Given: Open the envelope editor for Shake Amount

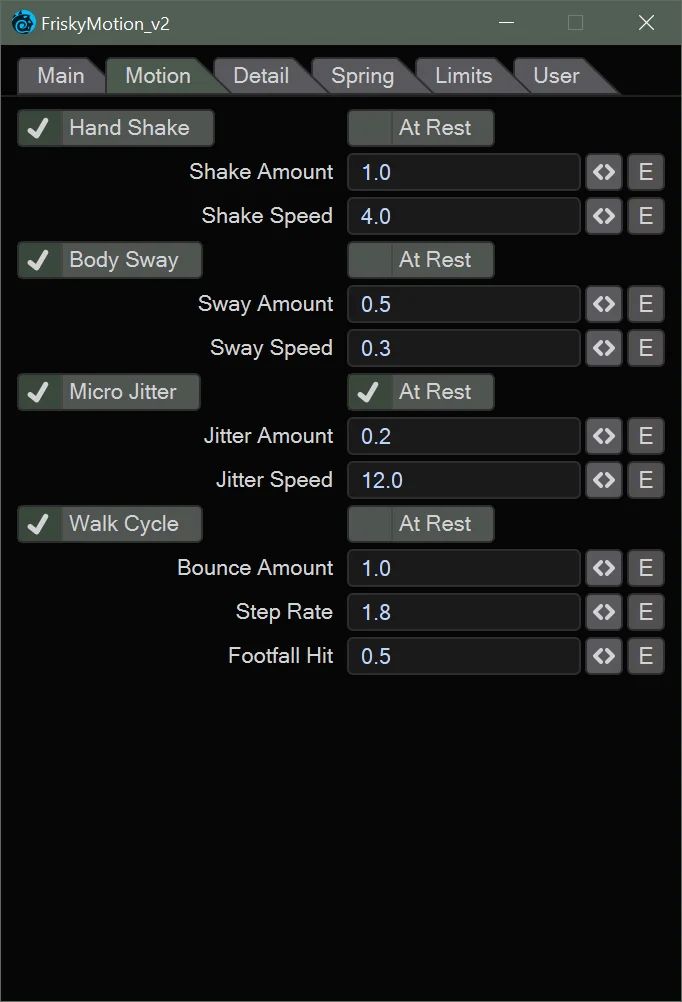Looking at the screenshot, I should [645, 172].
